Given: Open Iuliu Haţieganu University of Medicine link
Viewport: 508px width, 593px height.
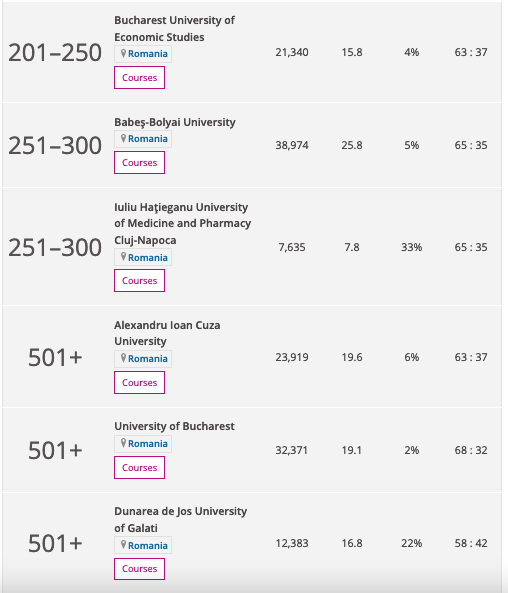Looking at the screenshot, I should point(182,224).
